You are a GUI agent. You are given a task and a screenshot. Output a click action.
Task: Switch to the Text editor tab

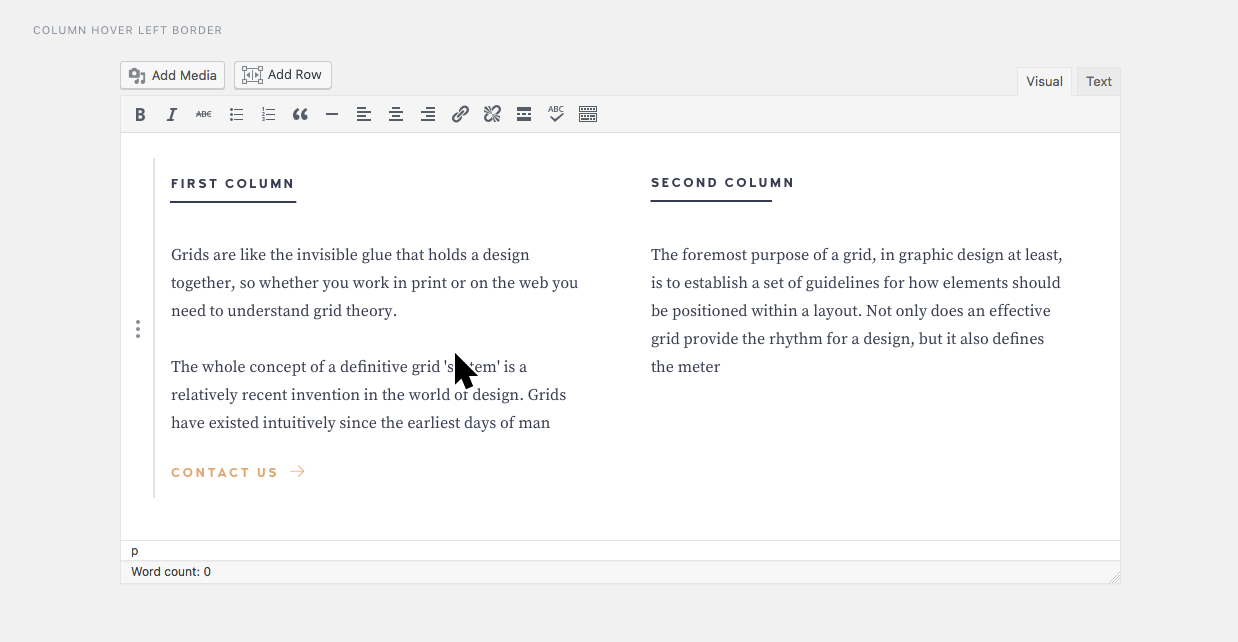[x=1098, y=82]
